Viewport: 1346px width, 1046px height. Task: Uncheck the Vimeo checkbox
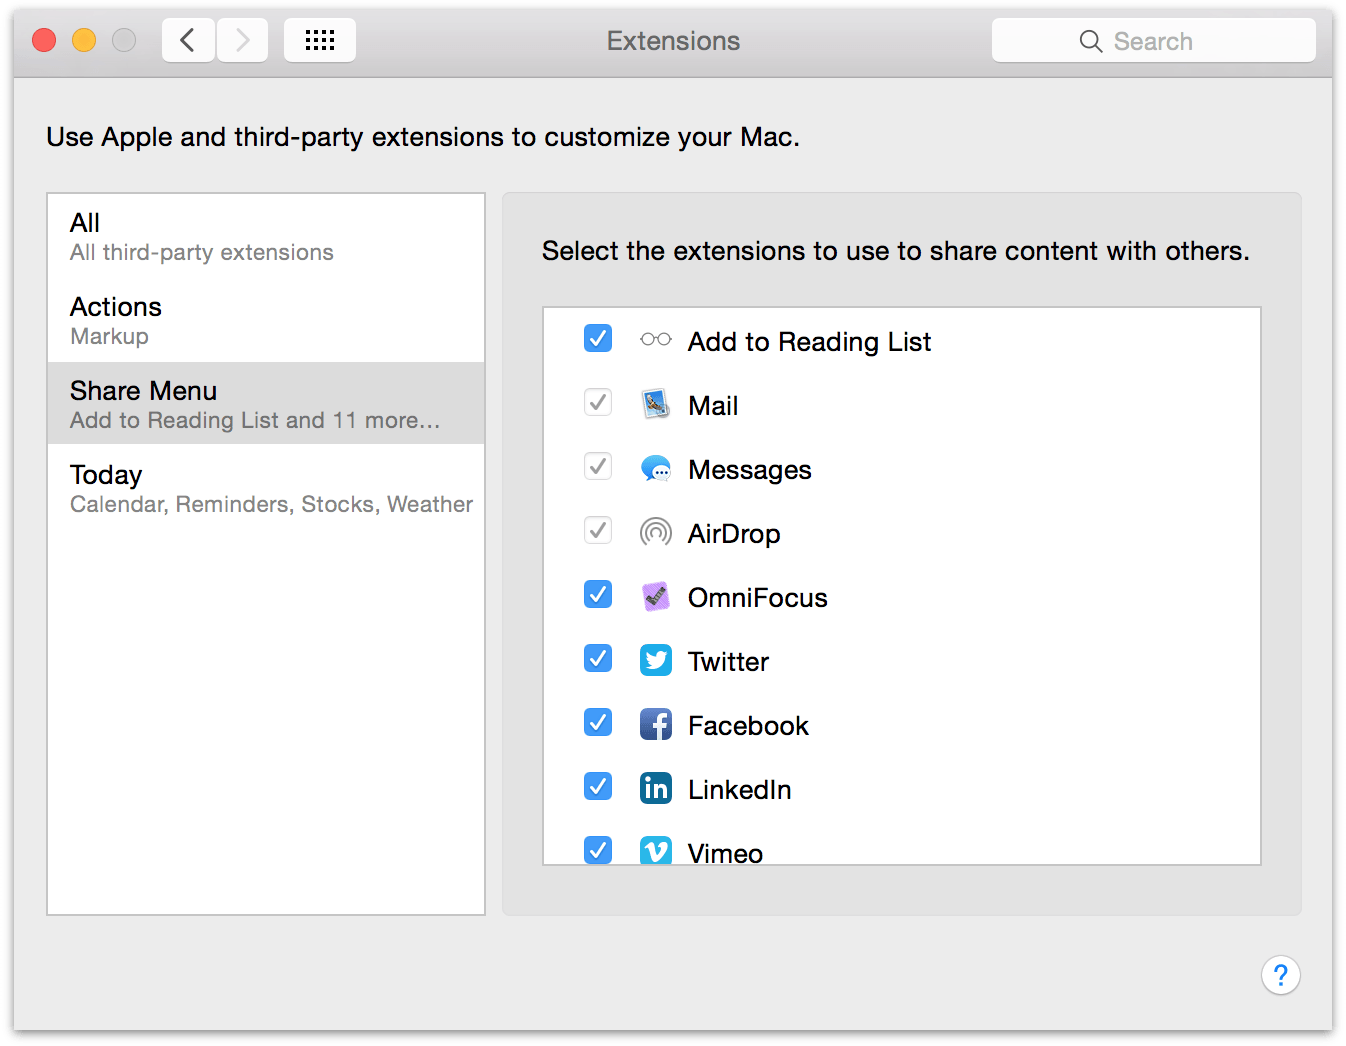[x=598, y=850]
